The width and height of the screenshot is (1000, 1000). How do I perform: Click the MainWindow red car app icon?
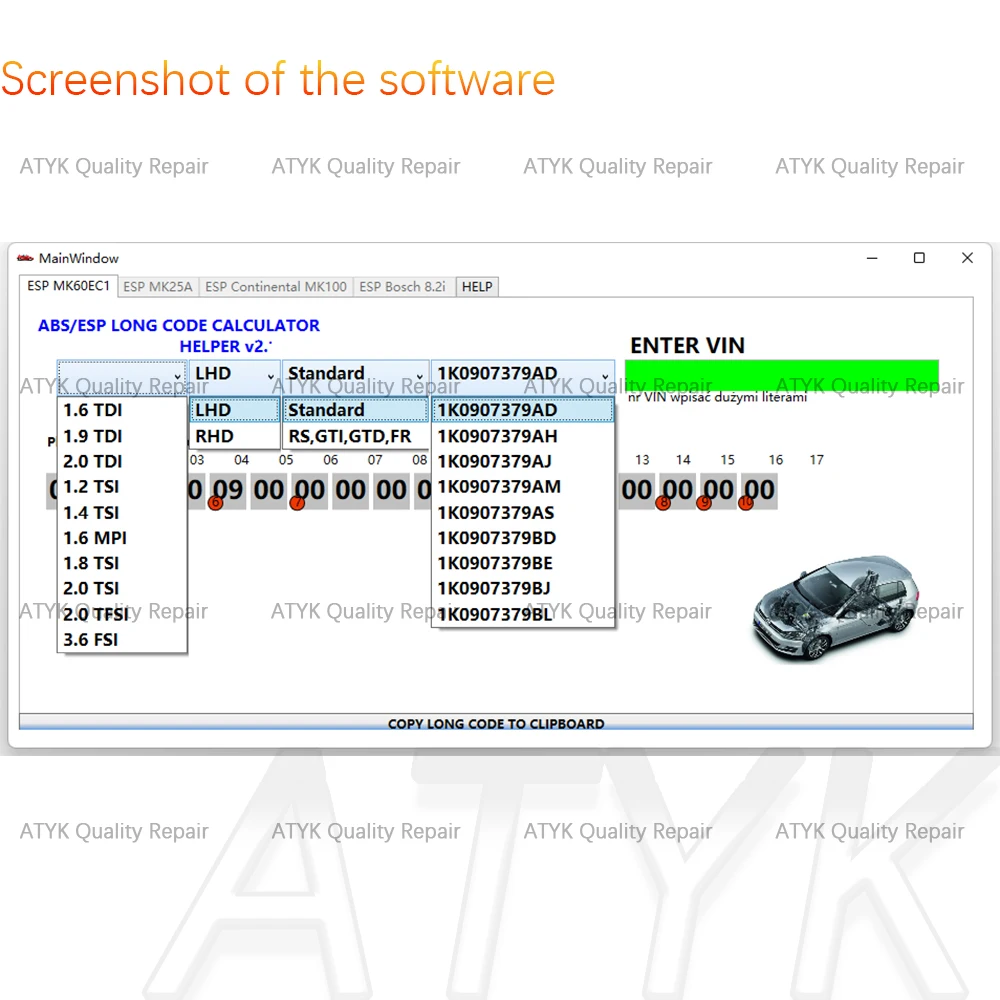coord(25,258)
